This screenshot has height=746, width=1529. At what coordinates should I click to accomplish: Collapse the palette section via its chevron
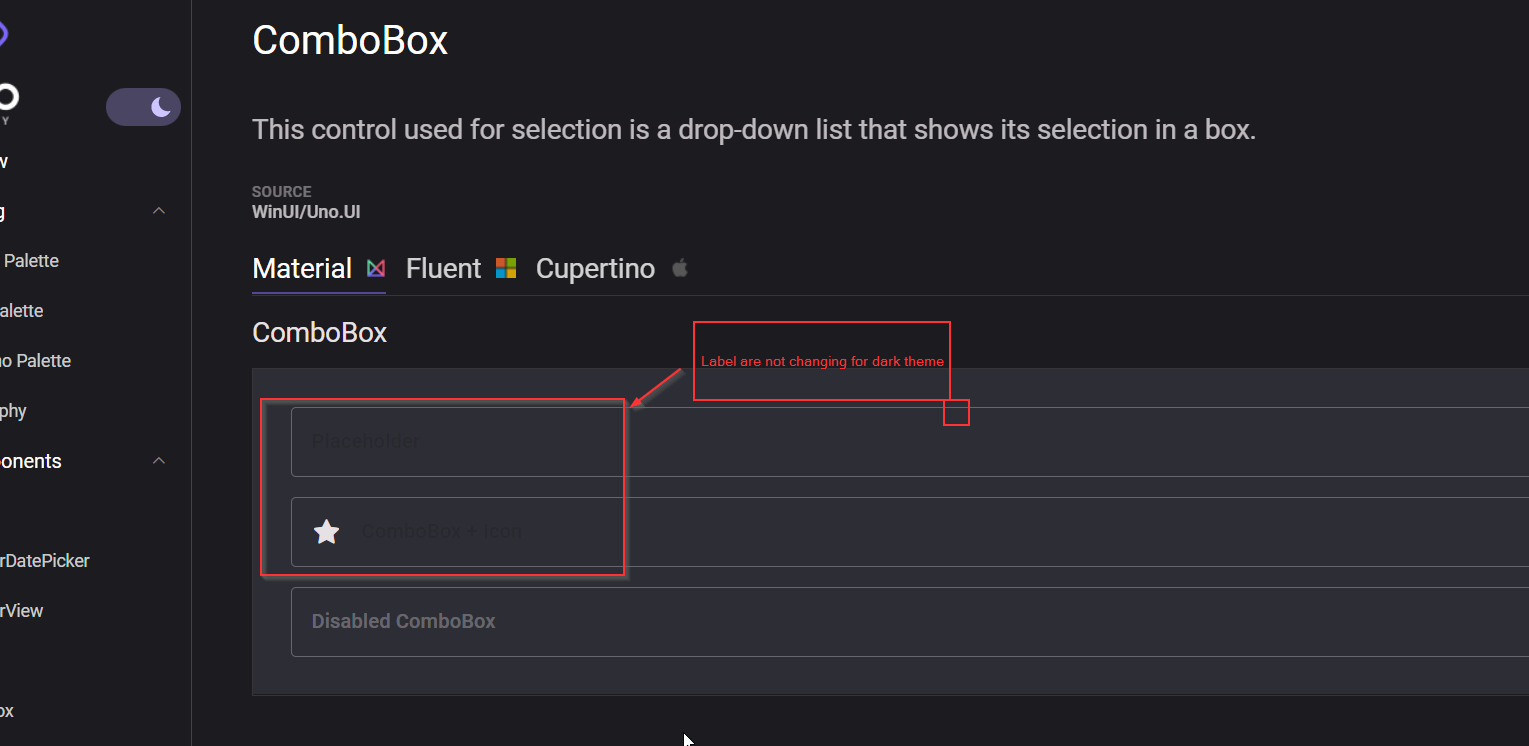pyautogui.click(x=158, y=210)
